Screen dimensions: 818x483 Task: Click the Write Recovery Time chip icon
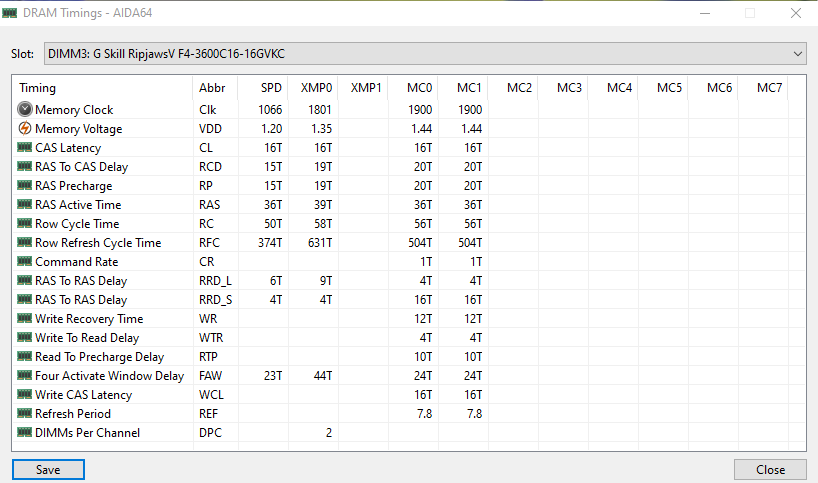click(25, 318)
